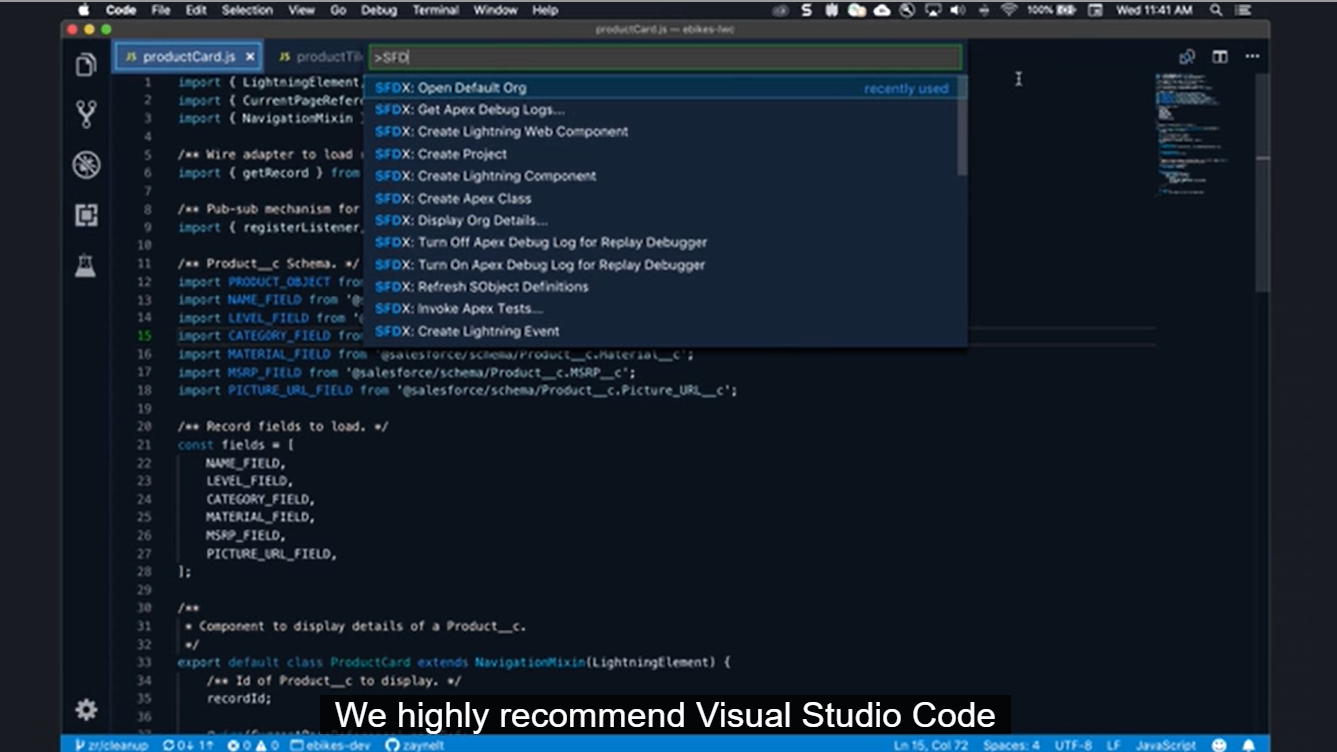Open errors and warnings count in status bar
The height and width of the screenshot is (752, 1337).
point(253,744)
